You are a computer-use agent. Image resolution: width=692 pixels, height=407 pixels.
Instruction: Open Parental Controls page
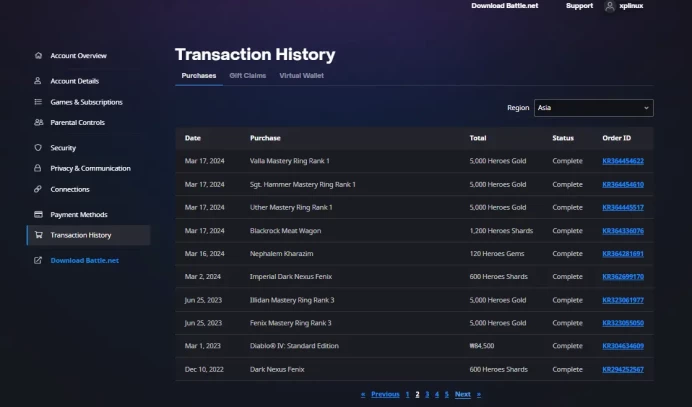[77, 122]
